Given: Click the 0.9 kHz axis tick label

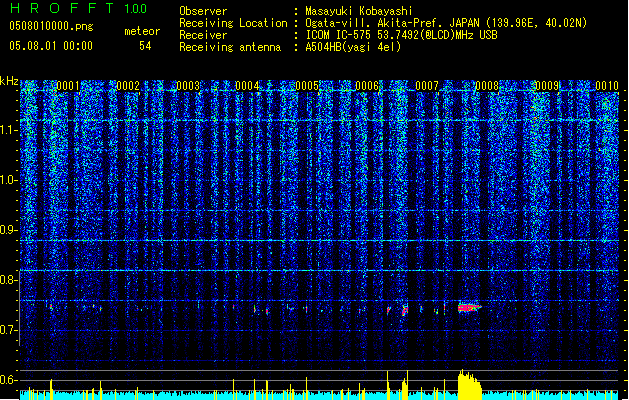Looking at the screenshot, I should coord(8,230).
